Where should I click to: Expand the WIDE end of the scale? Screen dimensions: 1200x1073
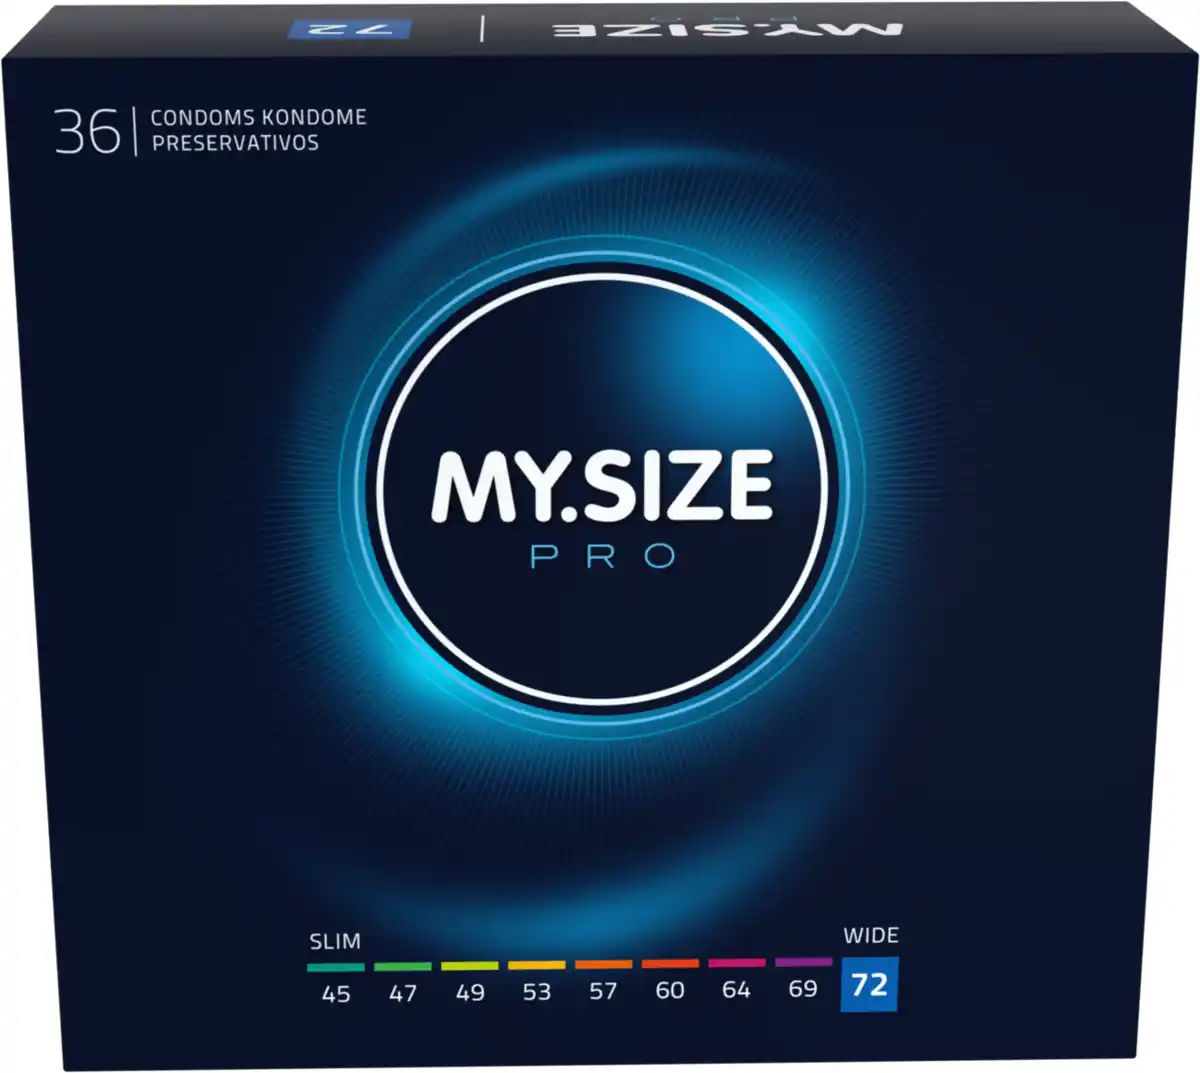pos(869,937)
